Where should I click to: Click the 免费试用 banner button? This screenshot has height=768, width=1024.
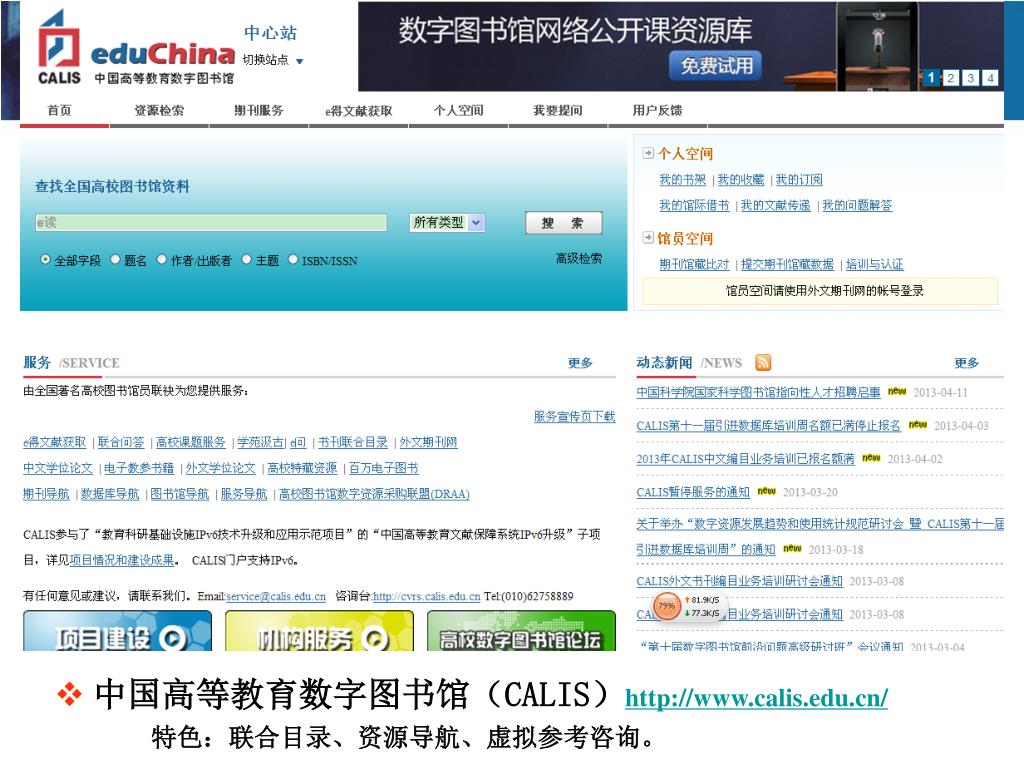tap(716, 65)
